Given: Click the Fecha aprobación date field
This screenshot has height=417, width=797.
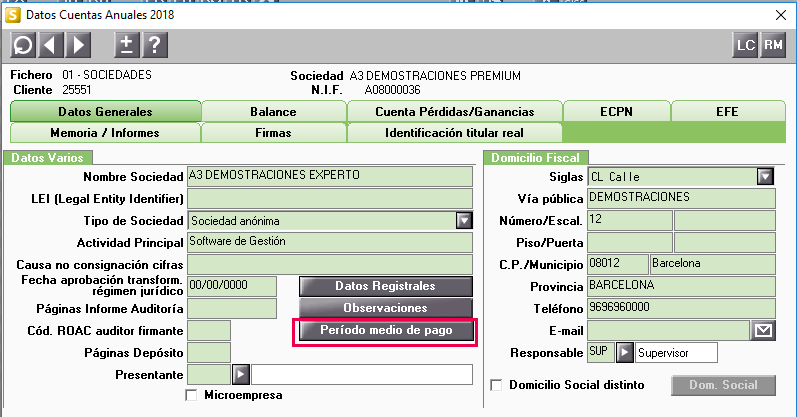Looking at the screenshot, I should [x=232, y=286].
